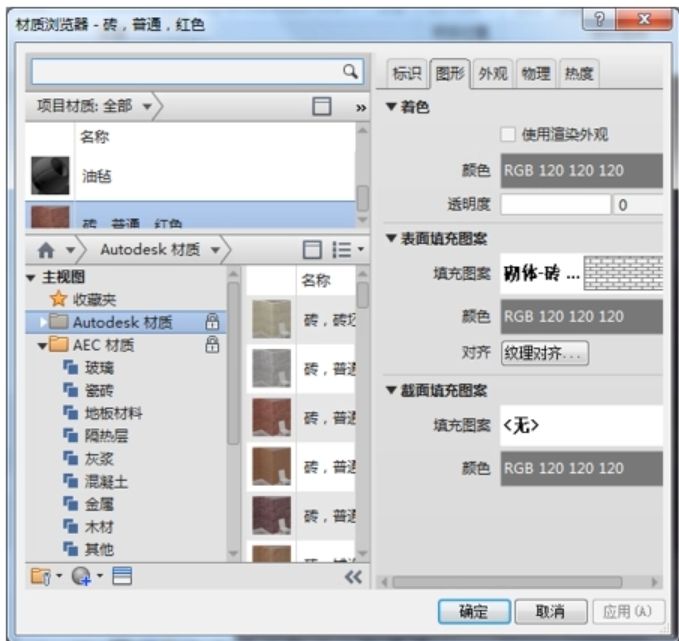The height and width of the screenshot is (641, 679).
Task: Switch to the 物理 tab
Action: [x=536, y=74]
